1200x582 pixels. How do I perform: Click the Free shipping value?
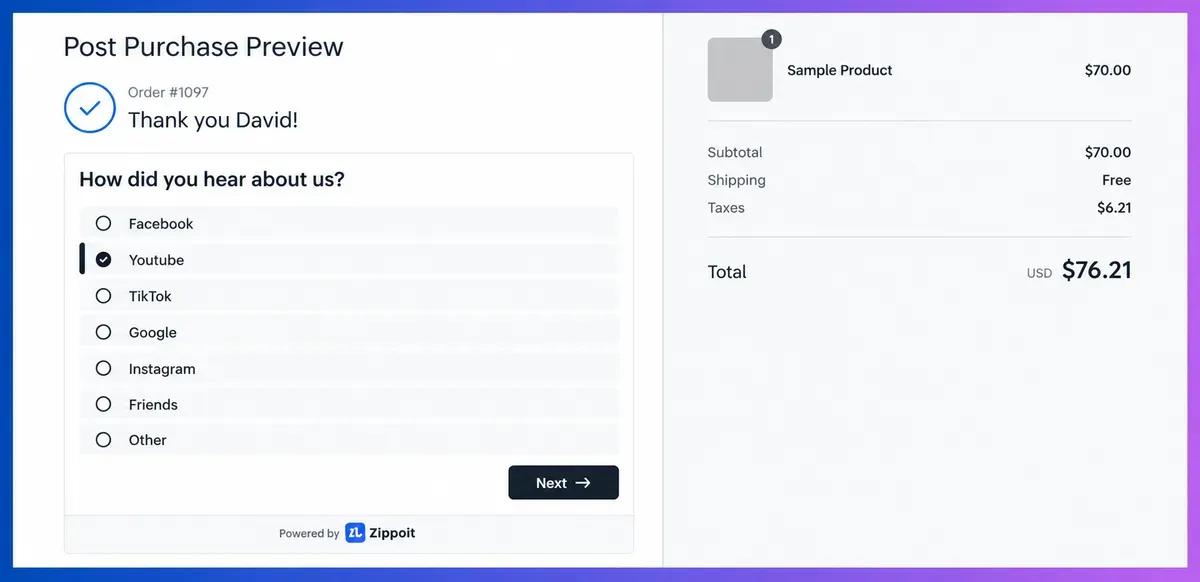point(1117,180)
